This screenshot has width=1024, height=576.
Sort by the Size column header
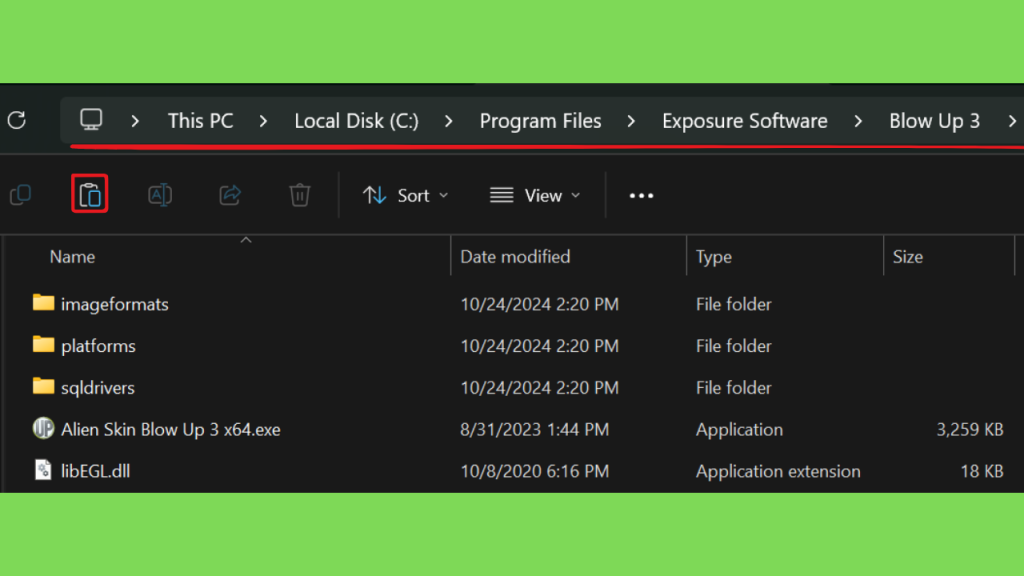click(x=908, y=257)
